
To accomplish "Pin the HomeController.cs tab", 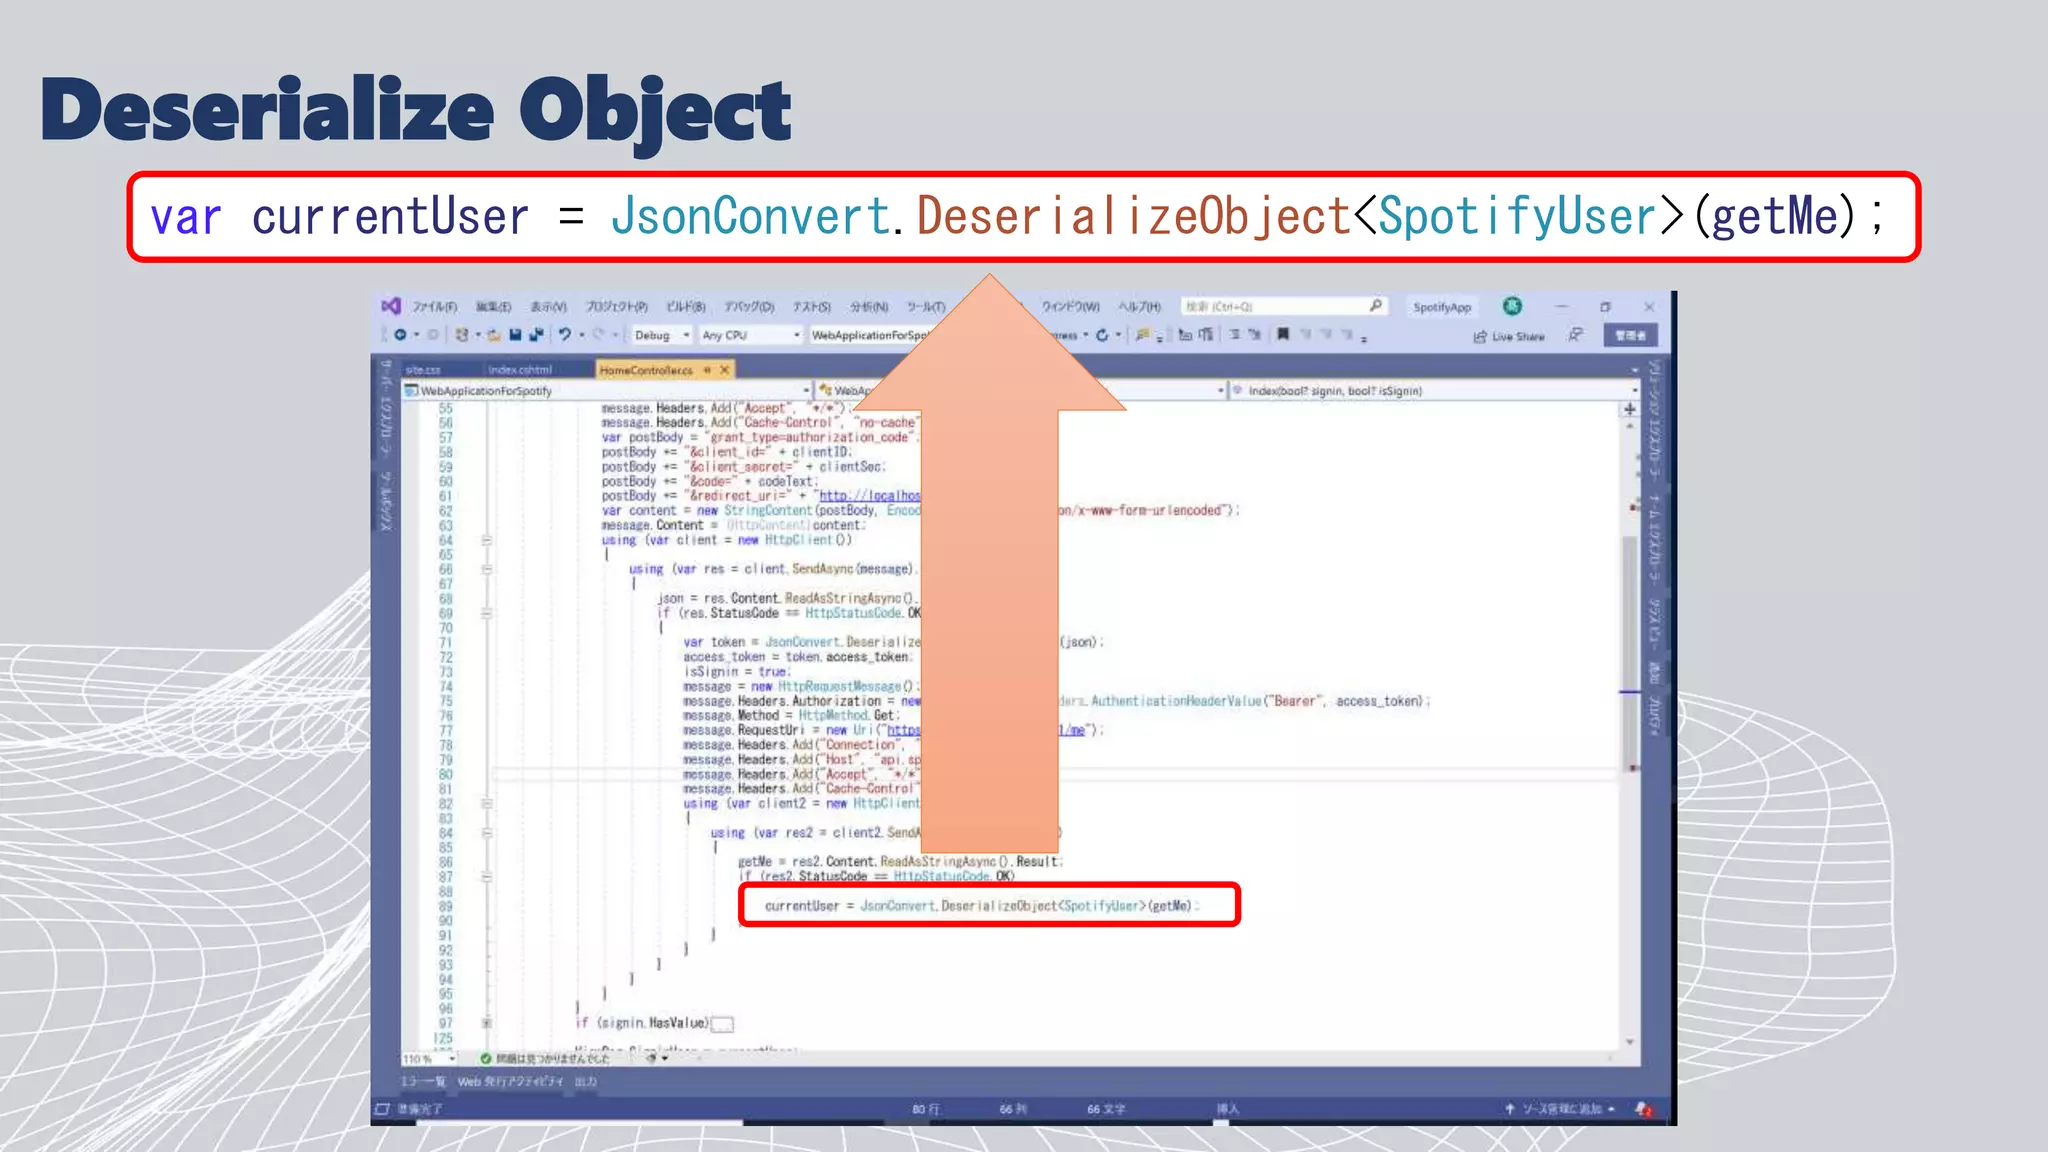I will tap(707, 370).
